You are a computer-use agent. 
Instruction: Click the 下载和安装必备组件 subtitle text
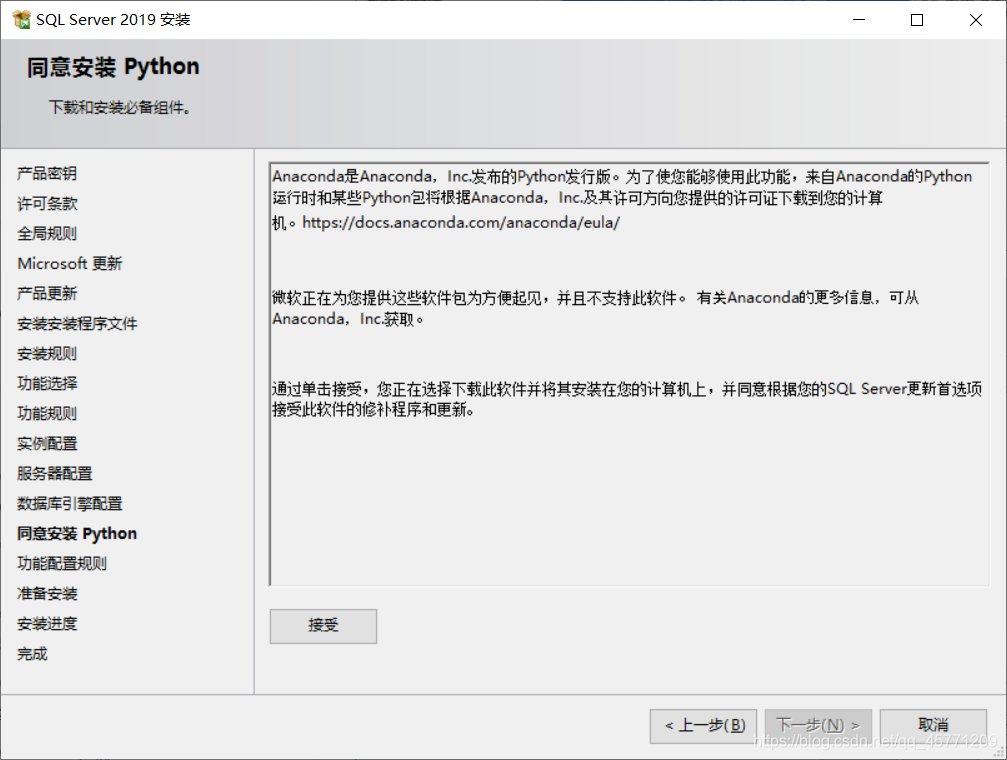120,107
